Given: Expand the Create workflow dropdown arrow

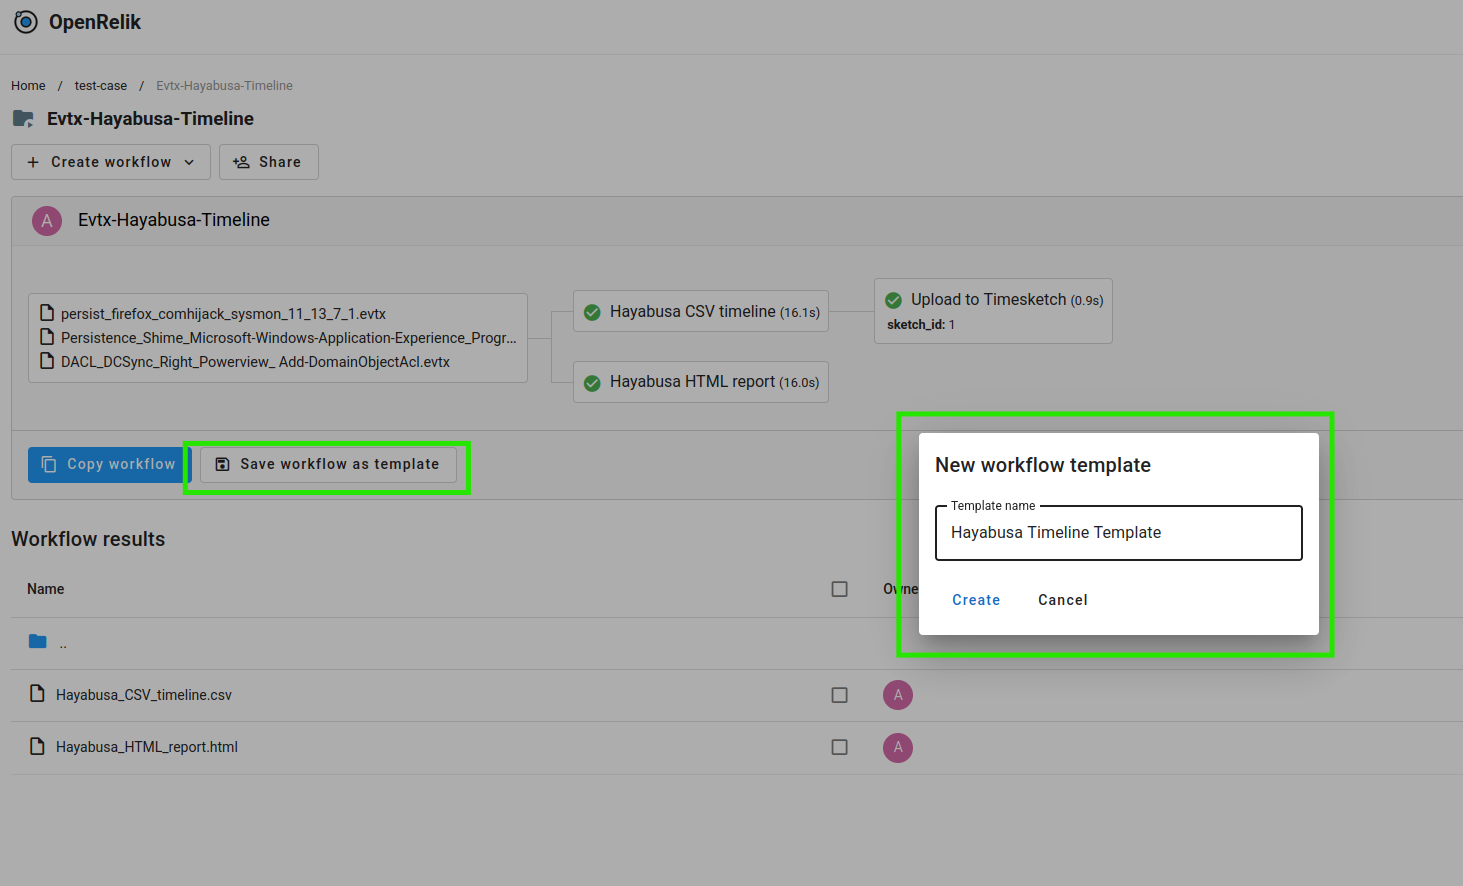Looking at the screenshot, I should [x=189, y=162].
